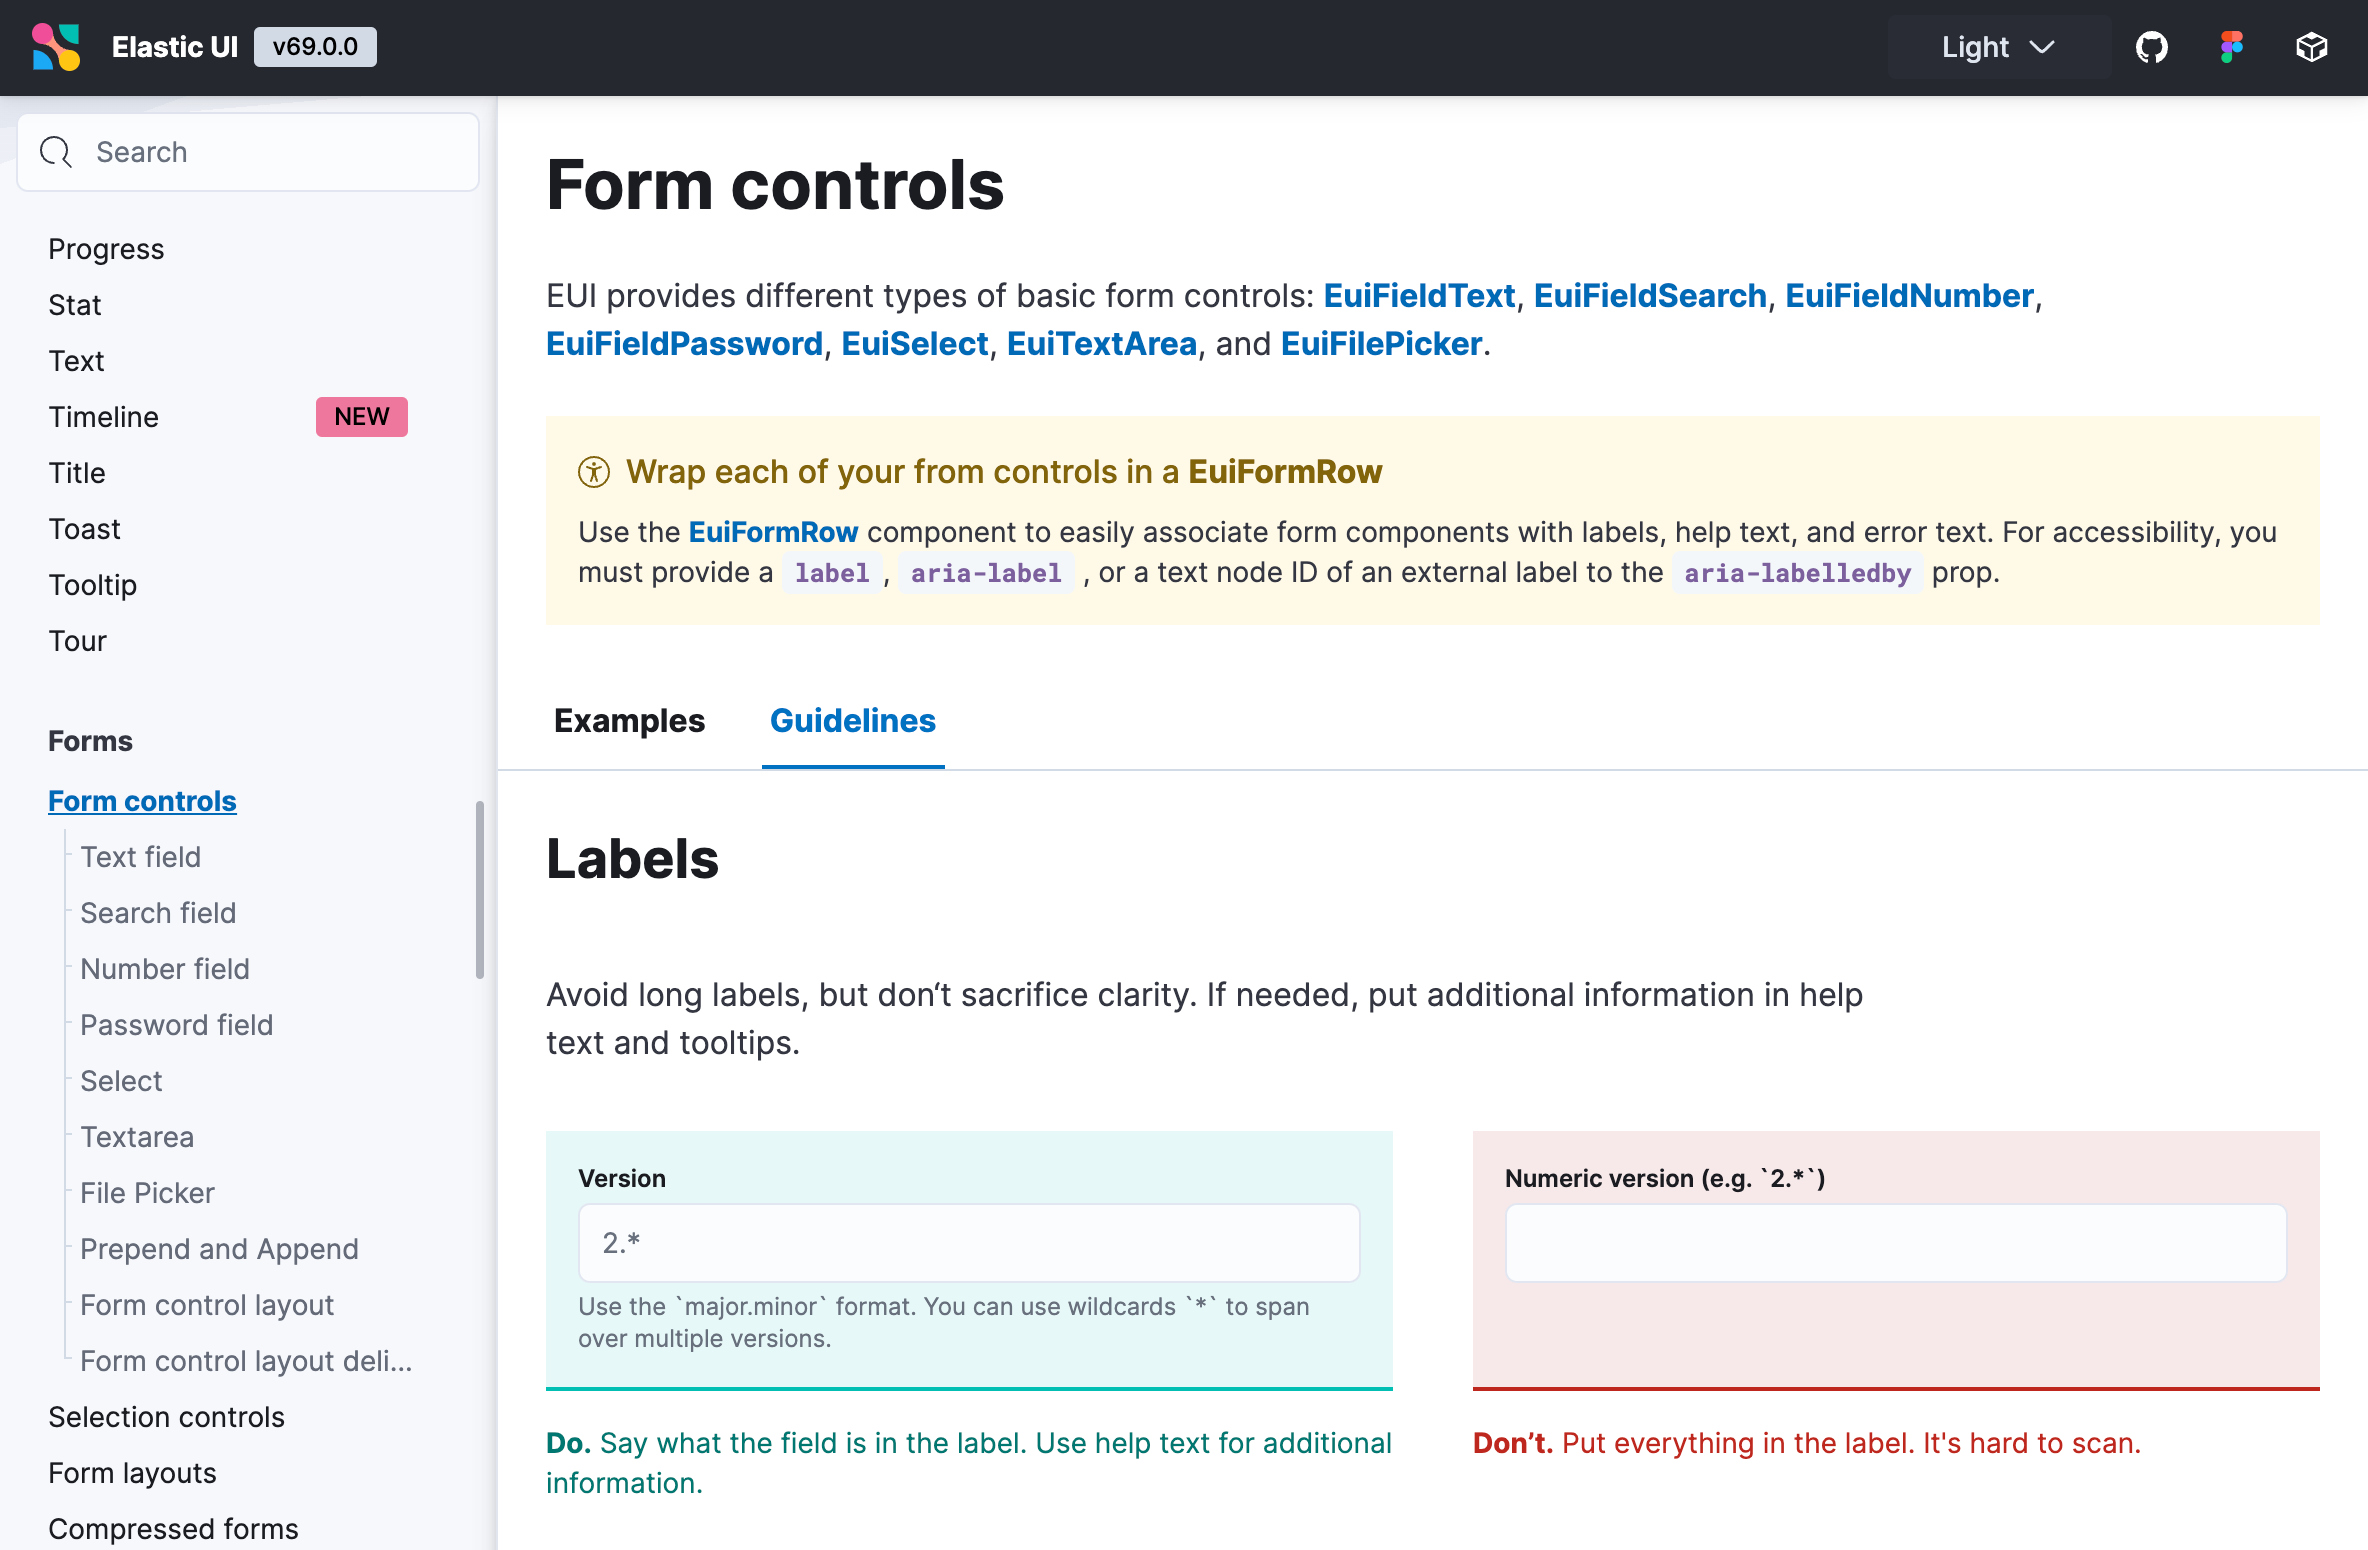This screenshot has width=2368, height=1550.
Task: Jump to Form control layout deli... section
Action: [x=246, y=1361]
